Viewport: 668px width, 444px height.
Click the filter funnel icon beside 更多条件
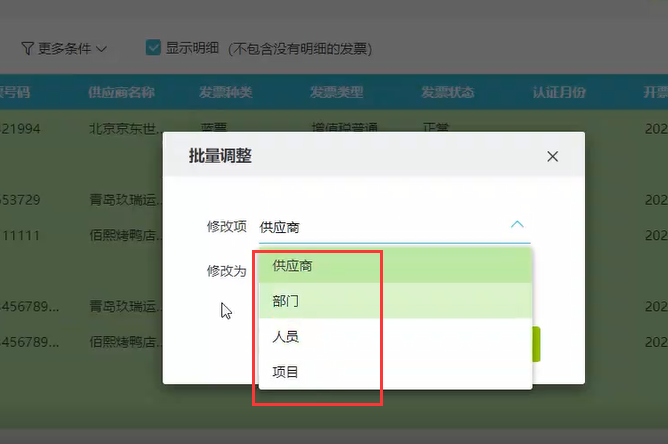pos(28,48)
